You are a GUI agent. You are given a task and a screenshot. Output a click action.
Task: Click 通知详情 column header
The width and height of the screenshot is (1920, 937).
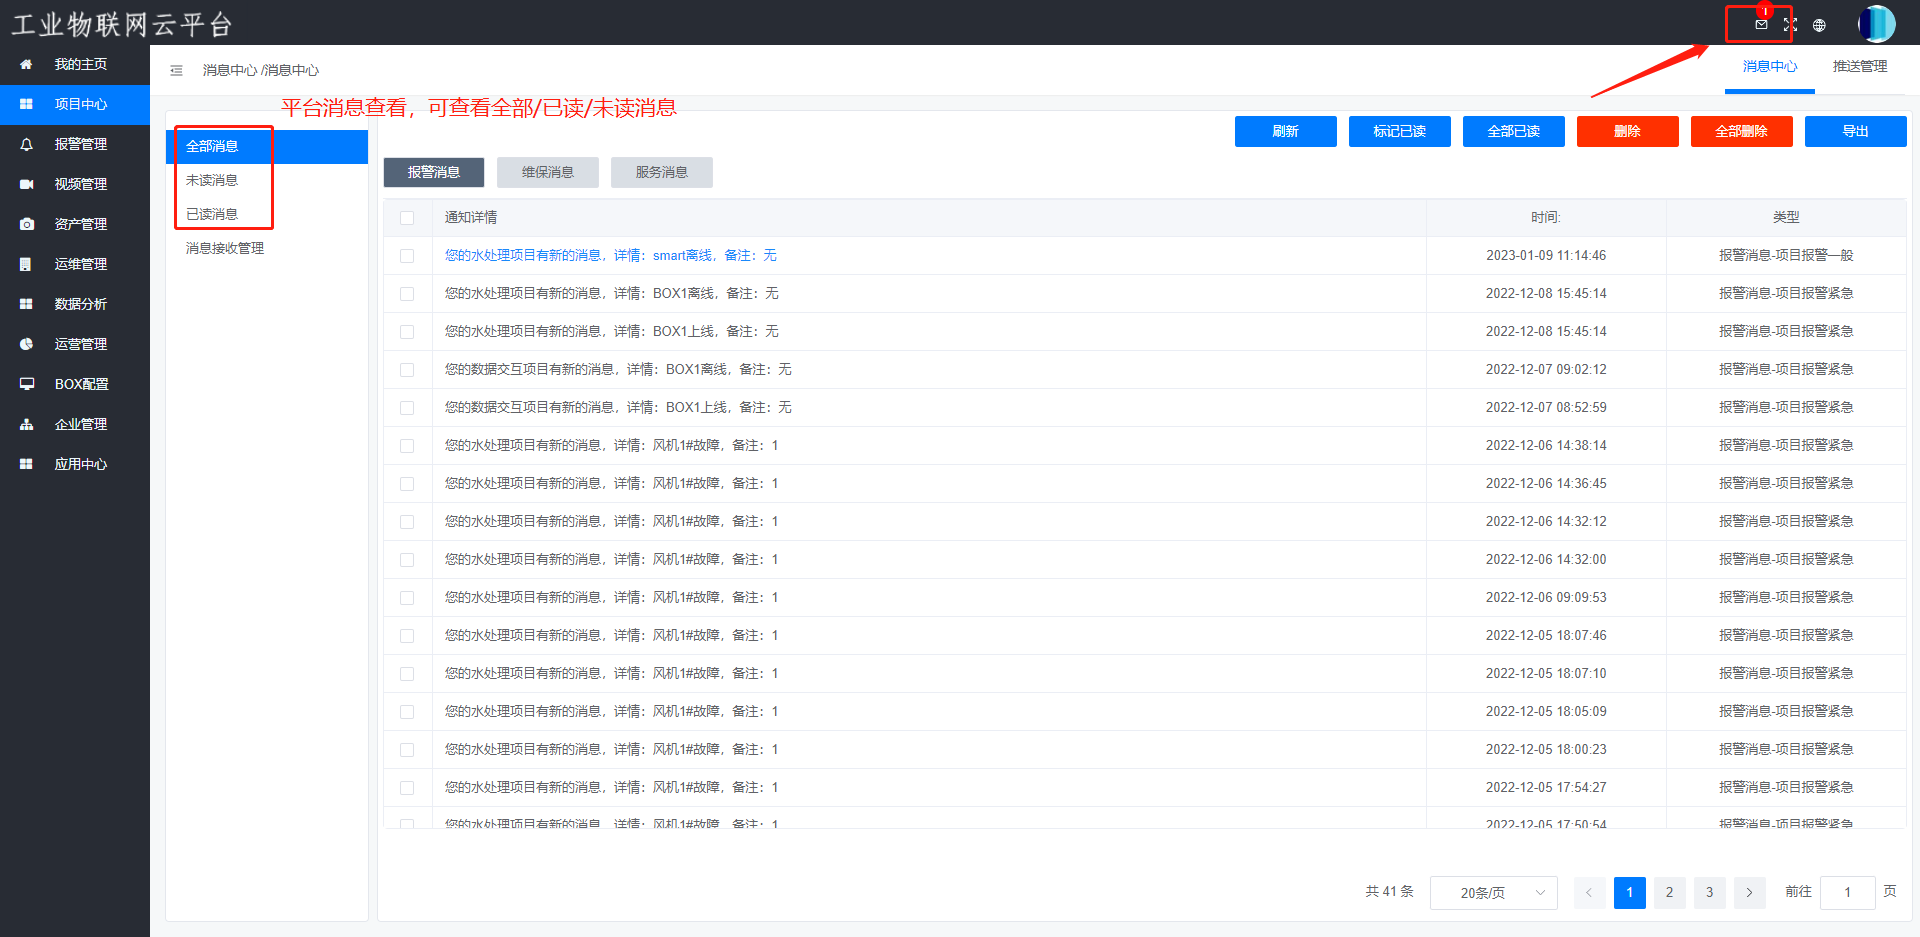pyautogui.click(x=471, y=217)
